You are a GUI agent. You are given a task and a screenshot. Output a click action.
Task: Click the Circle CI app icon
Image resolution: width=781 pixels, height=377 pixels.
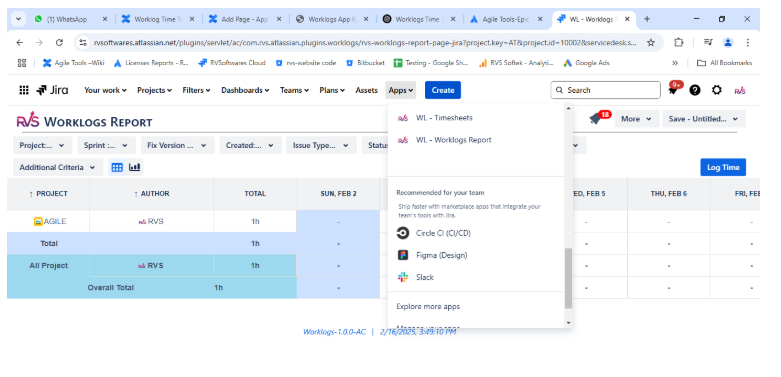pos(403,233)
